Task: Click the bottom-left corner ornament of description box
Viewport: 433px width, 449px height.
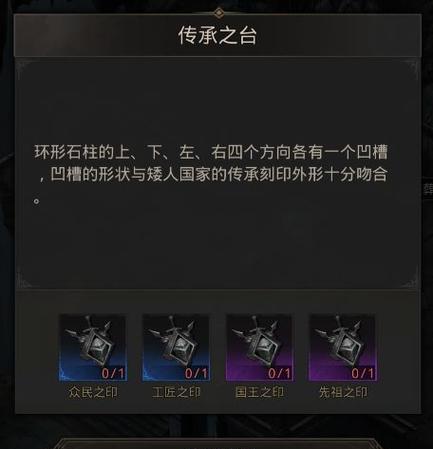Action: [23, 281]
